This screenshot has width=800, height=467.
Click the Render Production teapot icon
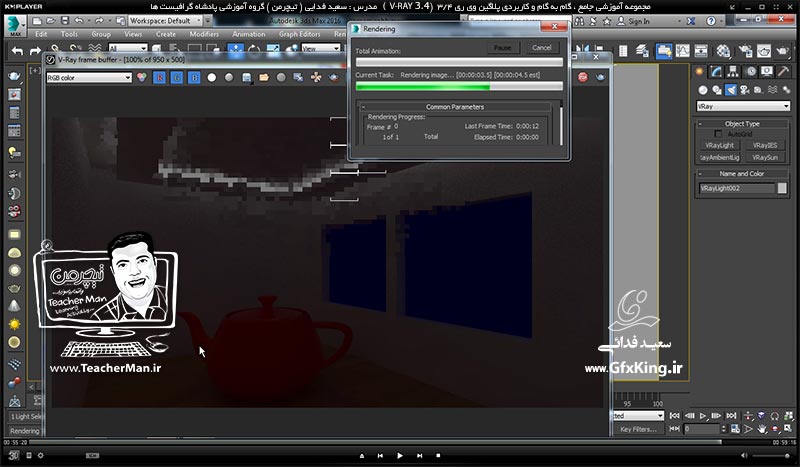pyautogui.click(x=783, y=51)
